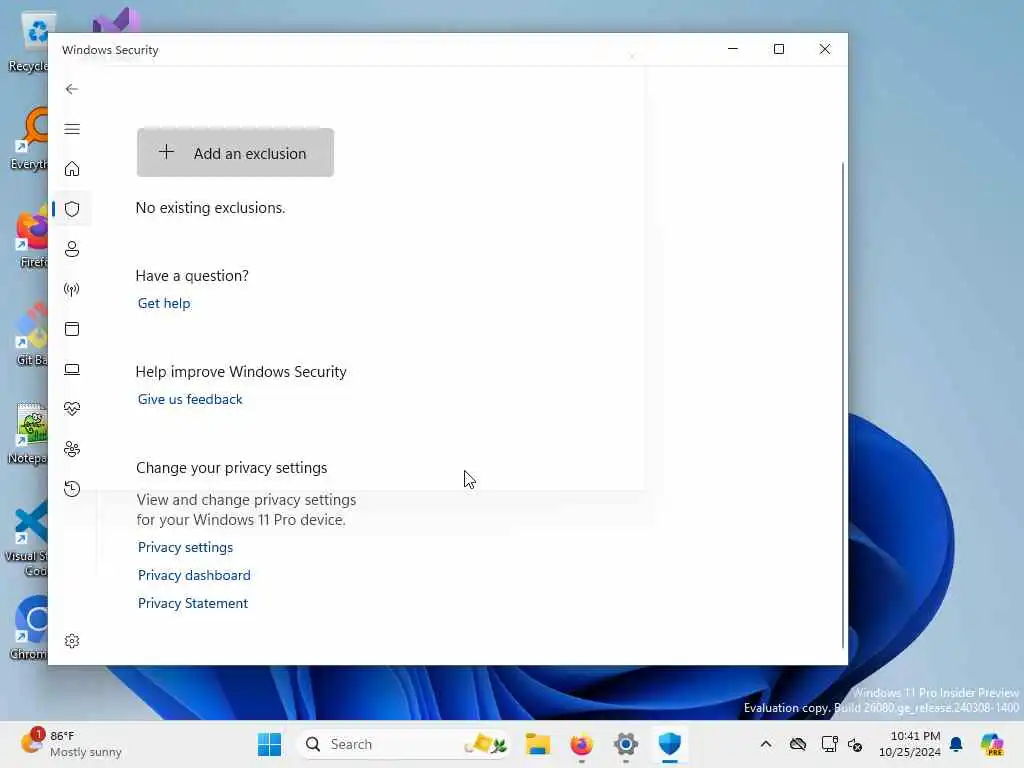Open App & browser control icon
The image size is (1024, 768).
click(72, 328)
